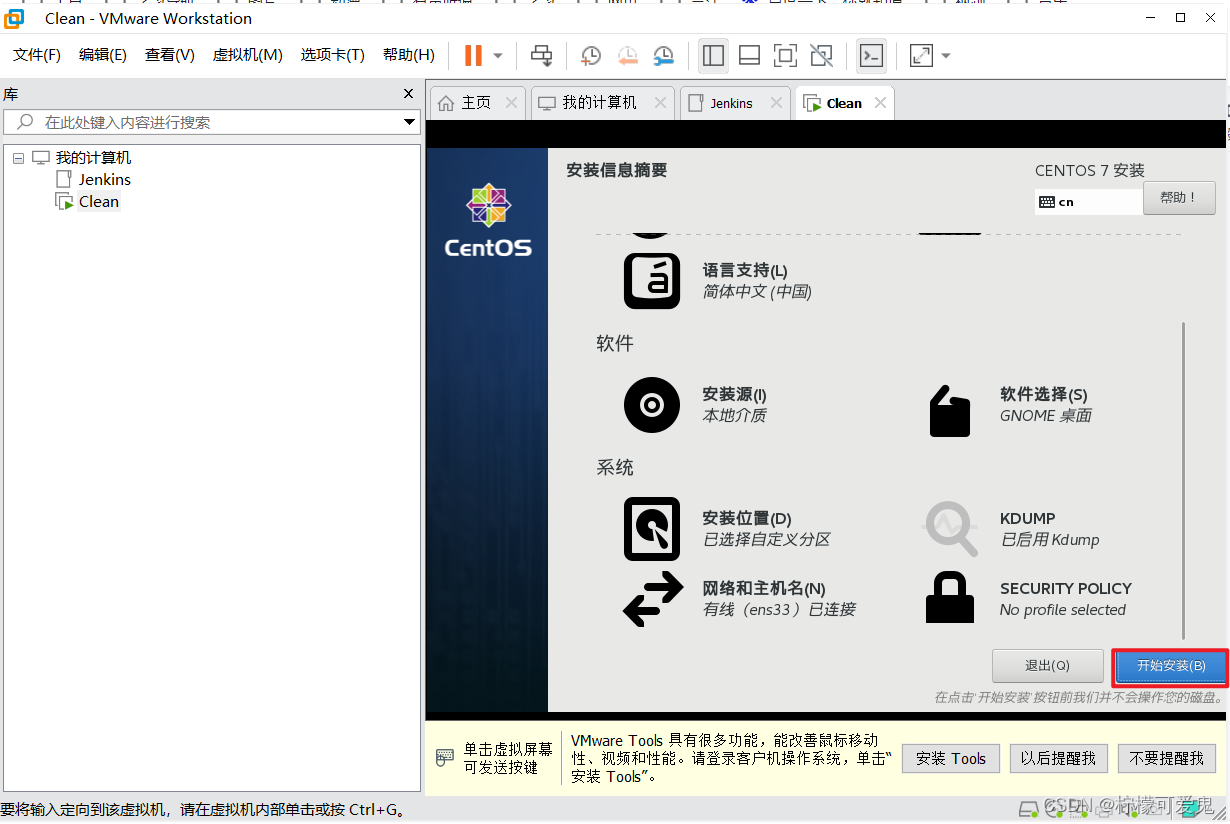The width and height of the screenshot is (1230, 824).
Task: Click the 开始安装(B) button
Action: (1171, 666)
